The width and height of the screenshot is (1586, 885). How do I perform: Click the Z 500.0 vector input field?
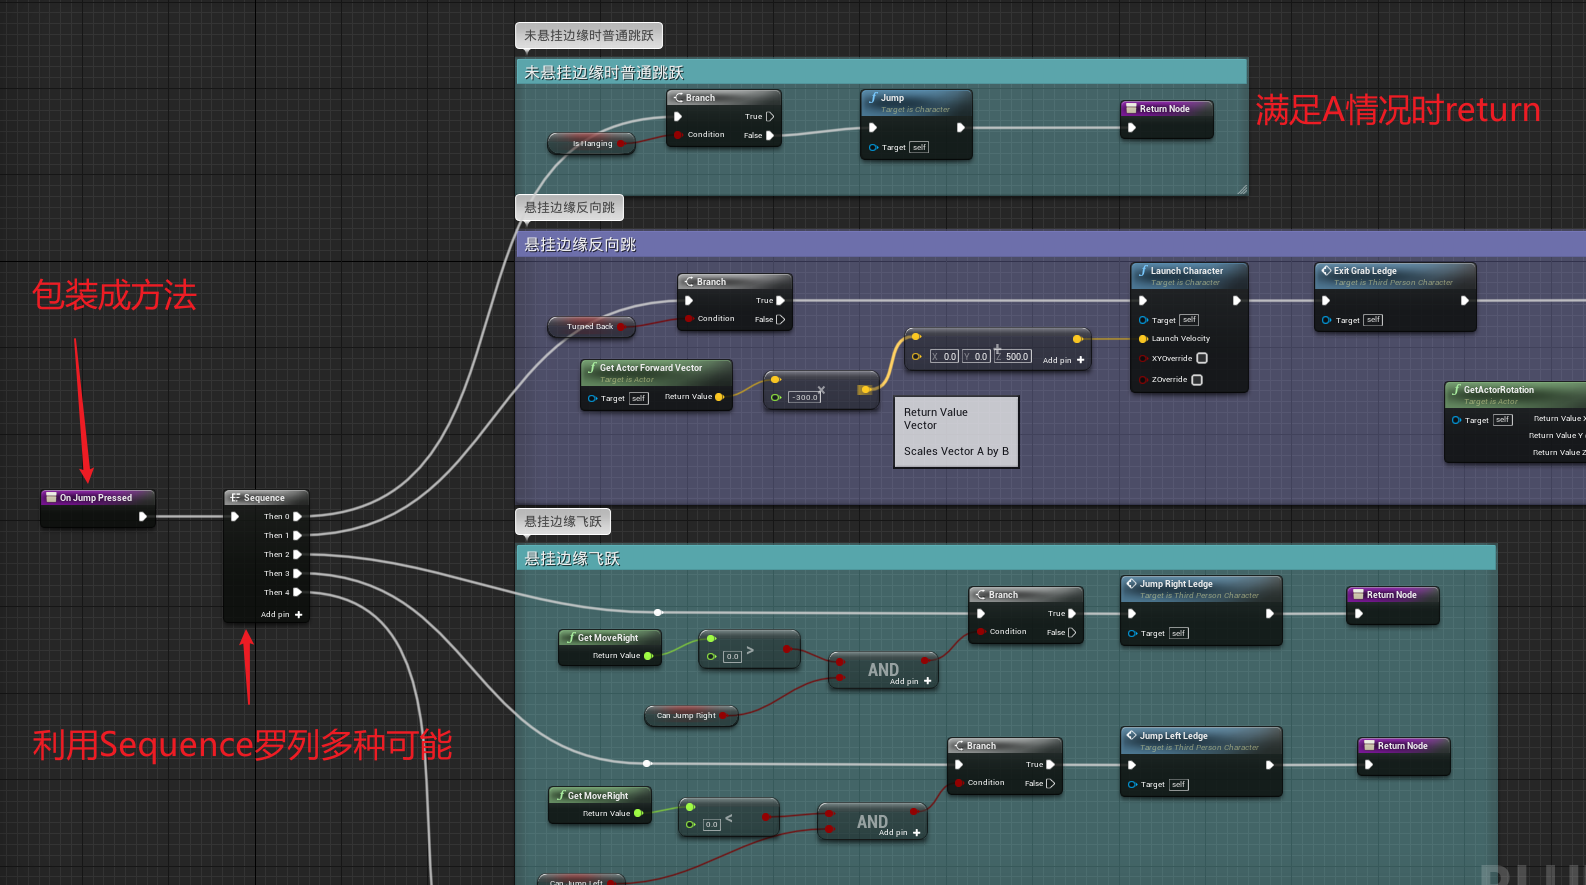pos(1013,356)
